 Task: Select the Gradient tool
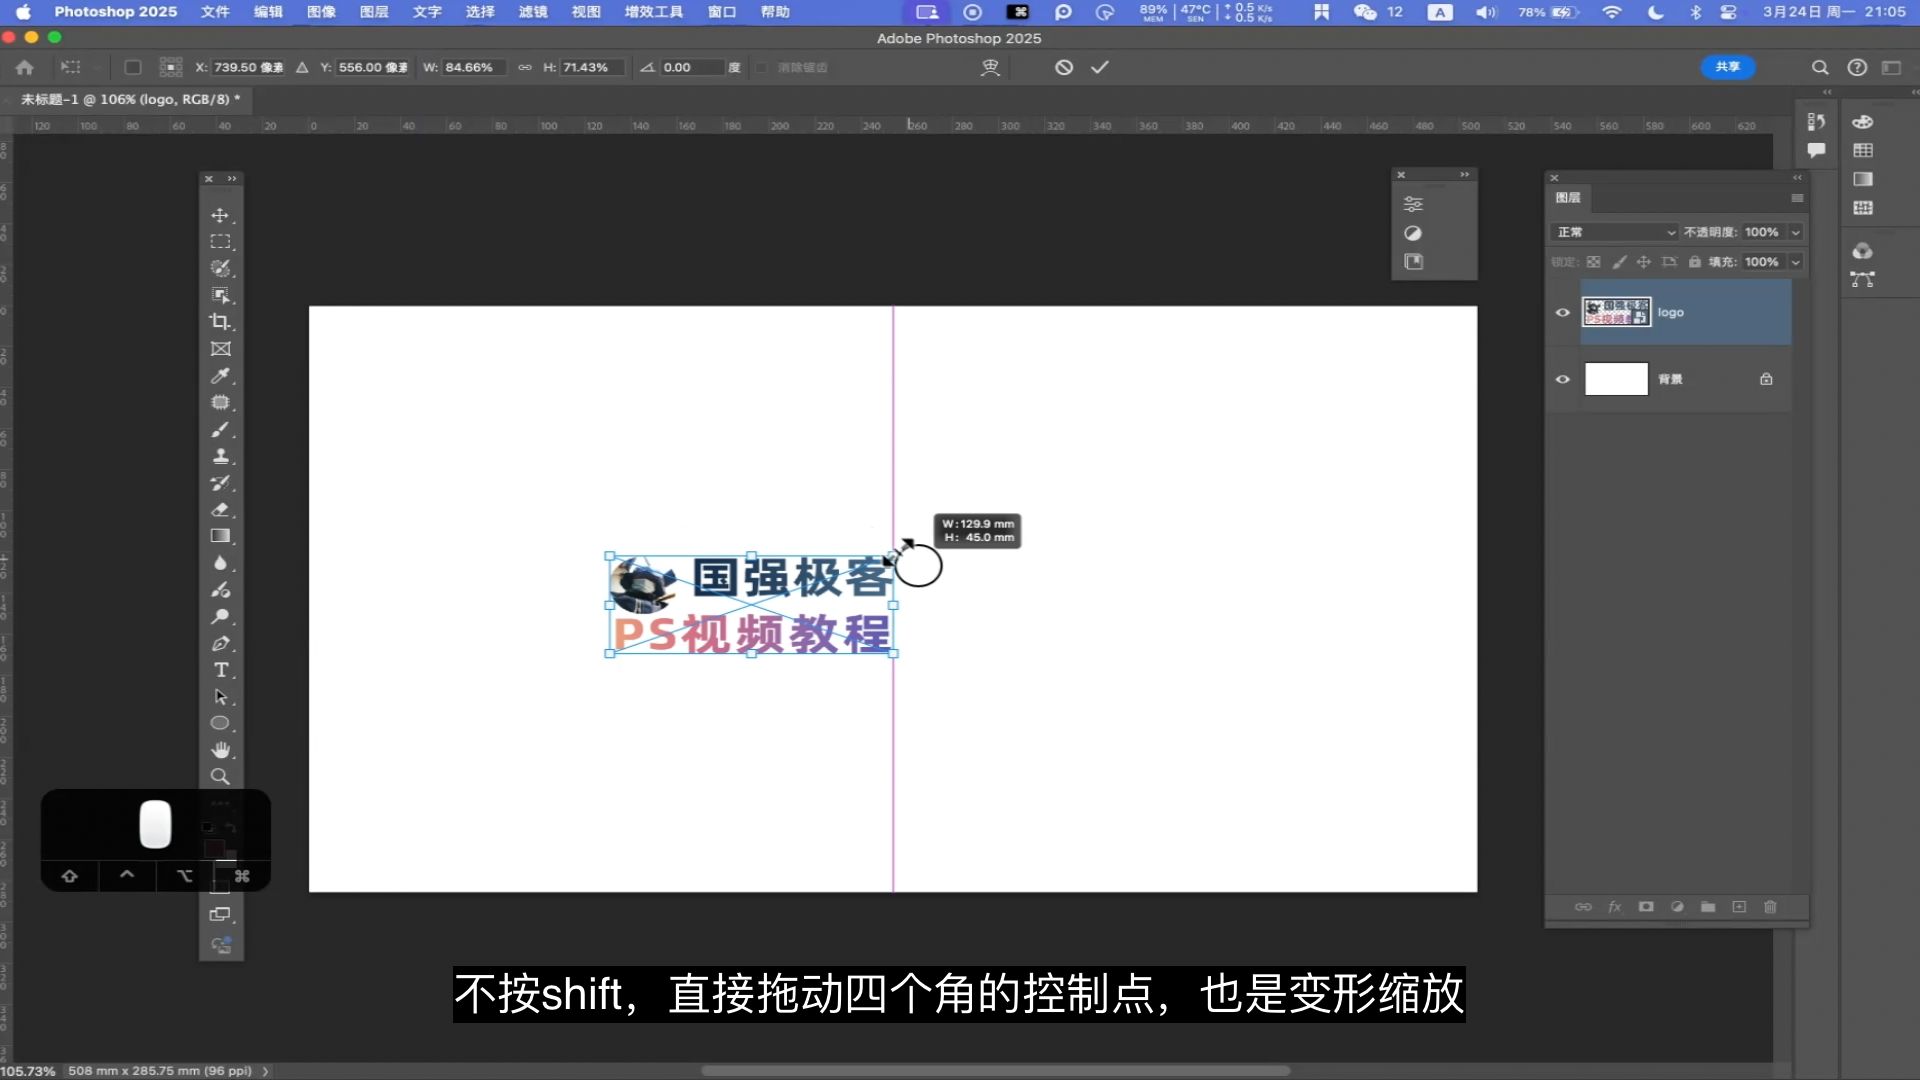(x=220, y=537)
